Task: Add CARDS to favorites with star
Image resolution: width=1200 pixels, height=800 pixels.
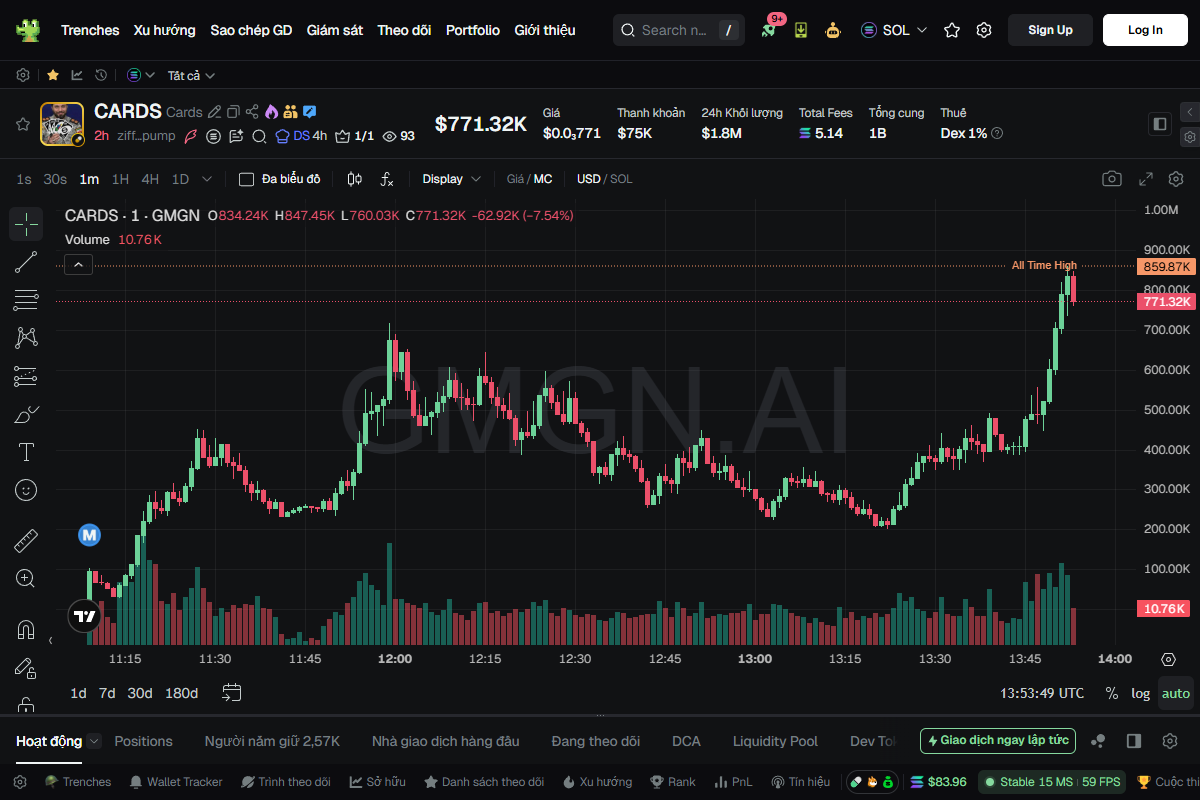Action: pyautogui.click(x=22, y=124)
